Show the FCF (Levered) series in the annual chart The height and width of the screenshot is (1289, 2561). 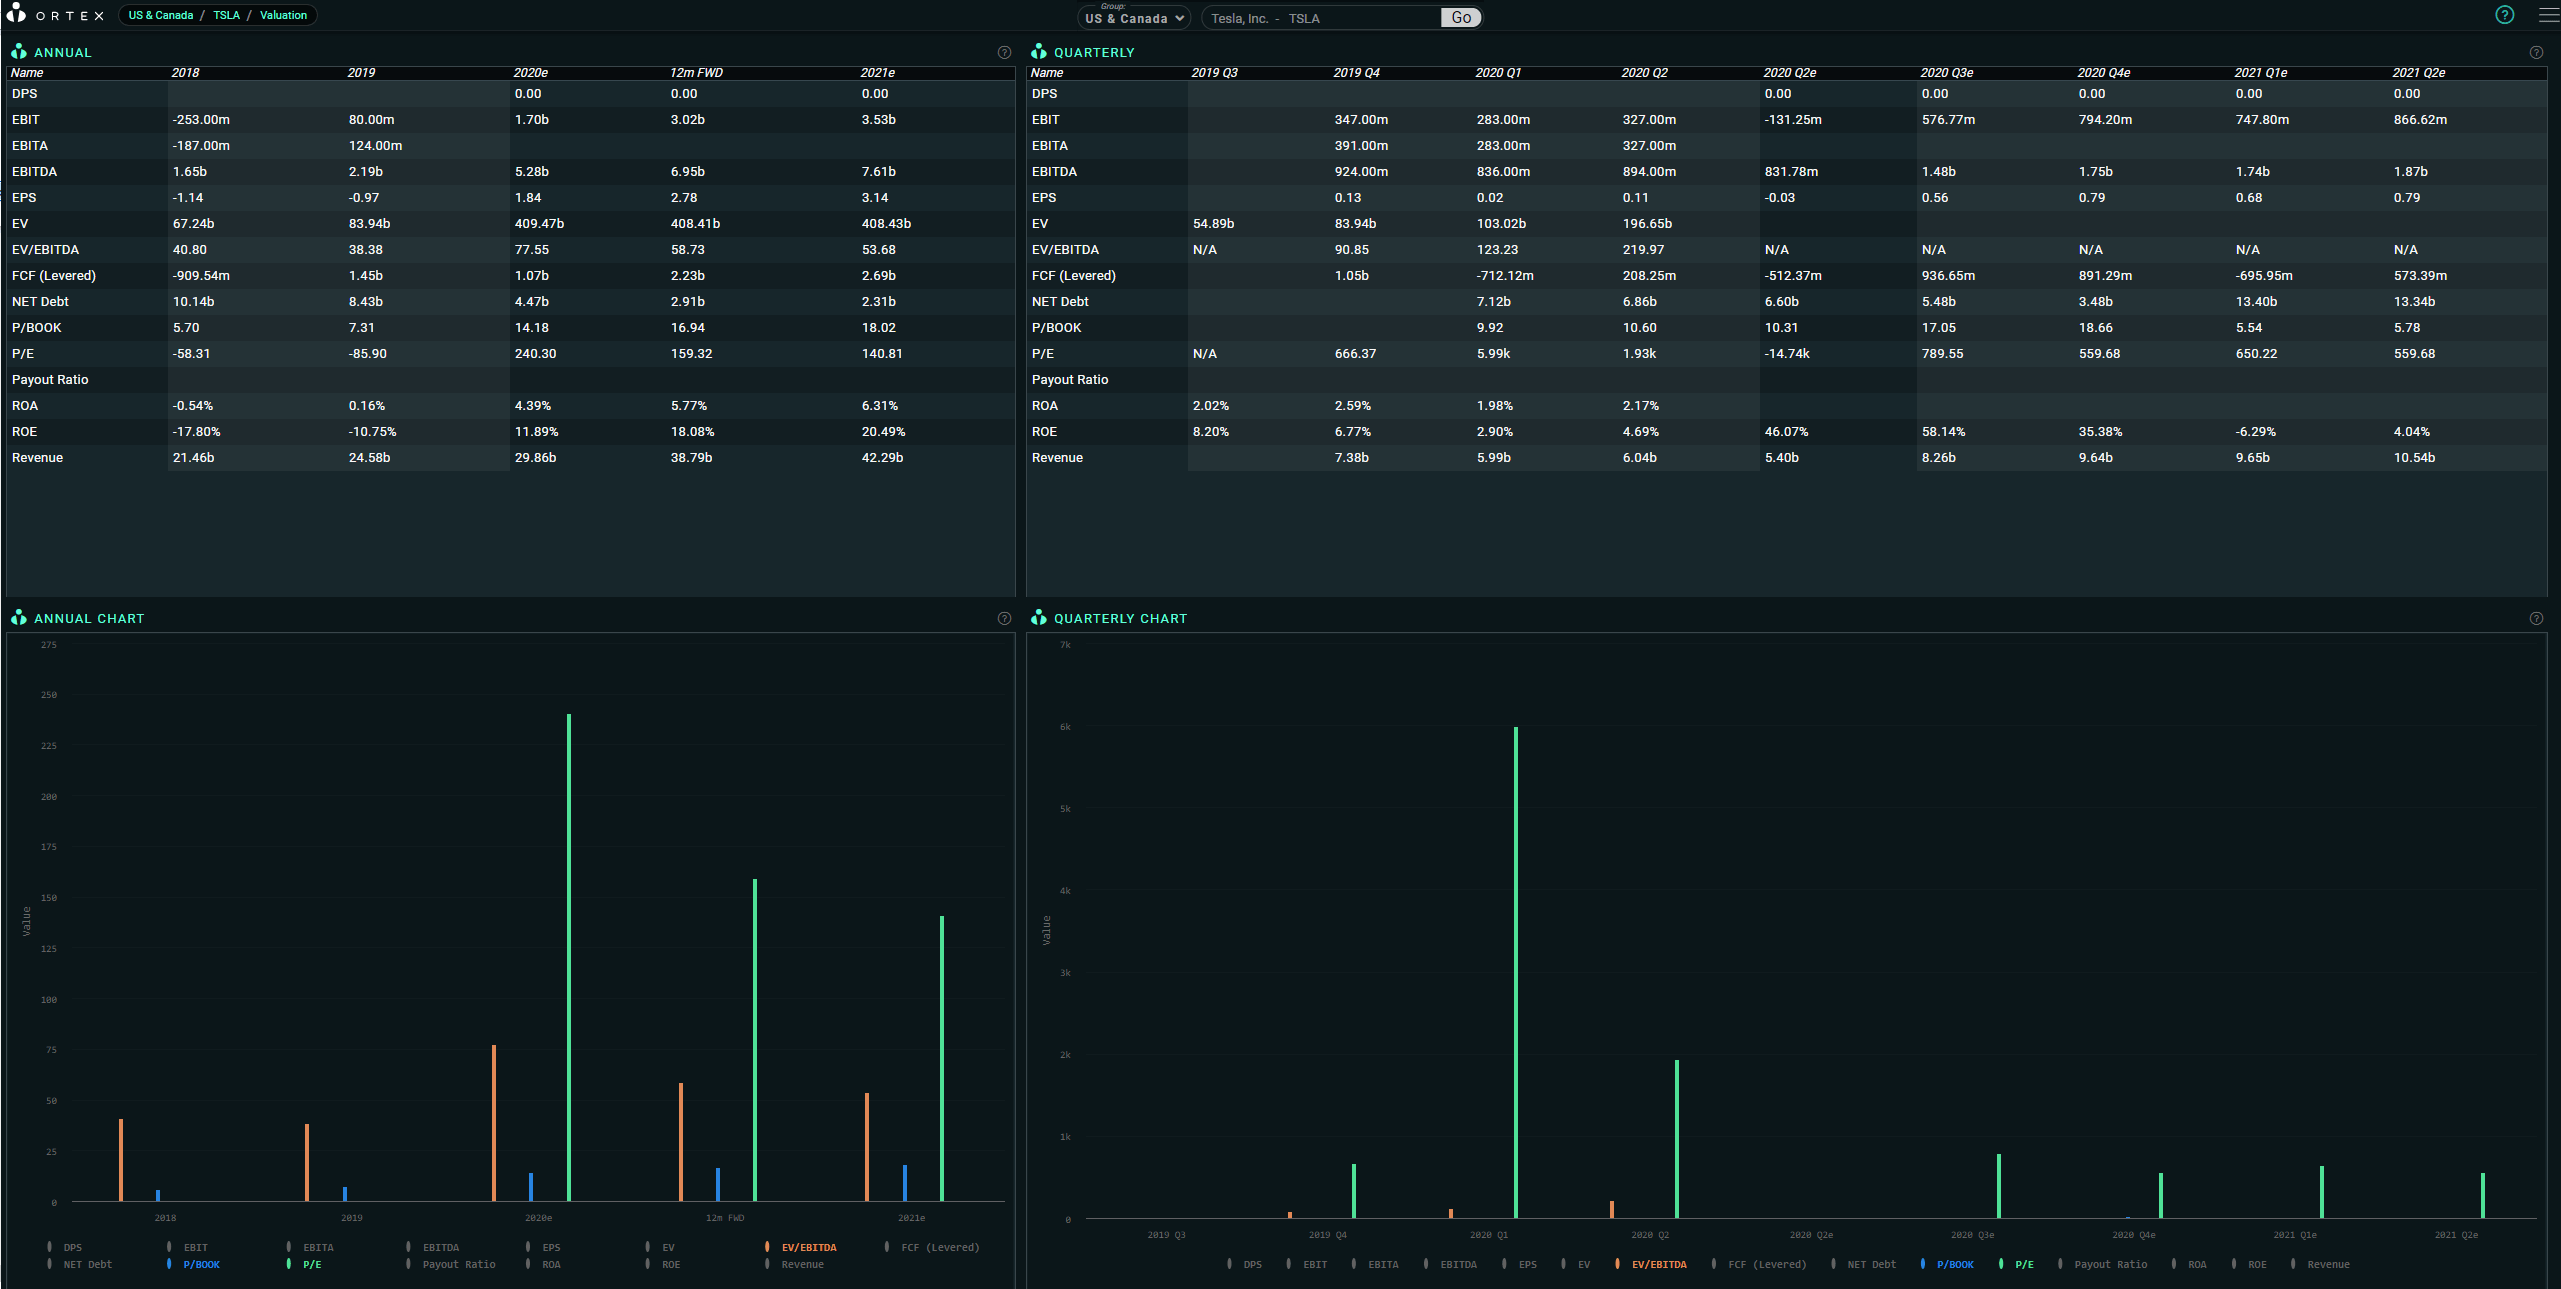pyautogui.click(x=938, y=1247)
